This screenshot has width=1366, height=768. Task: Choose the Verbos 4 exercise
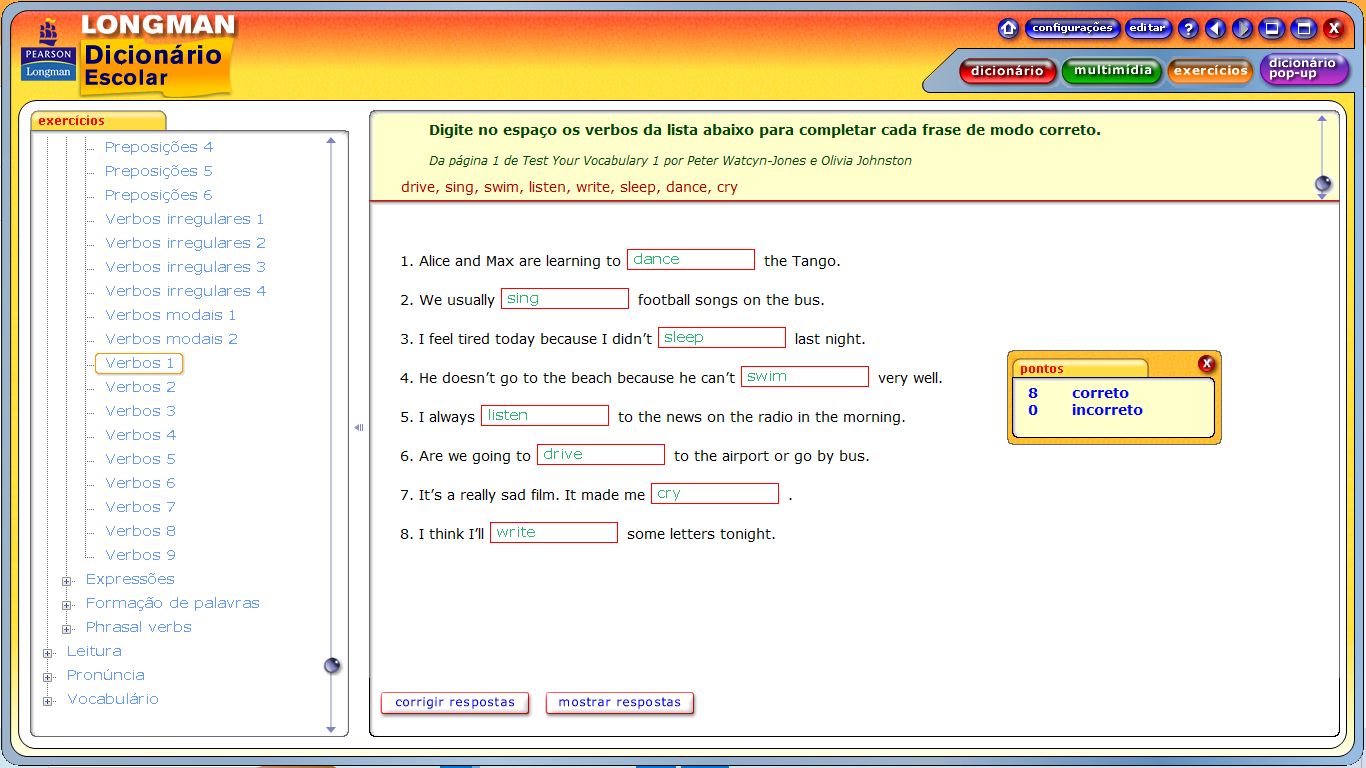[140, 435]
